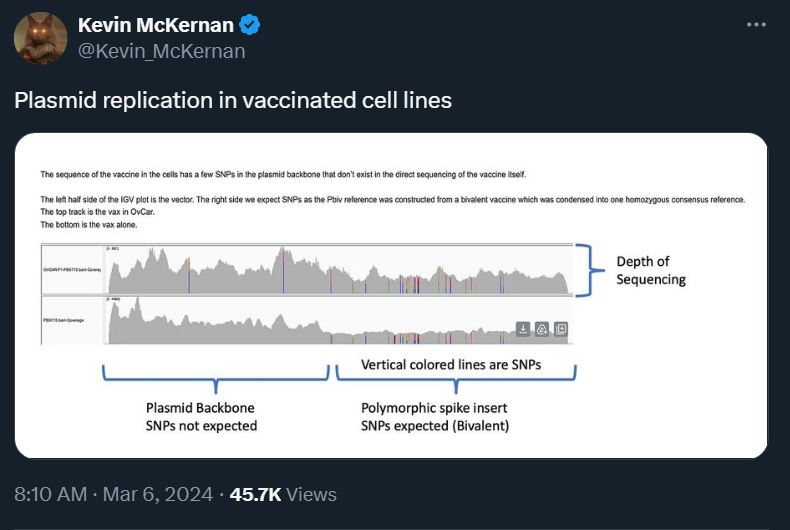
Task: Click the OVCAR-P1-P89715 bam Coverage track label
Action: pyautogui.click(x=72, y=270)
